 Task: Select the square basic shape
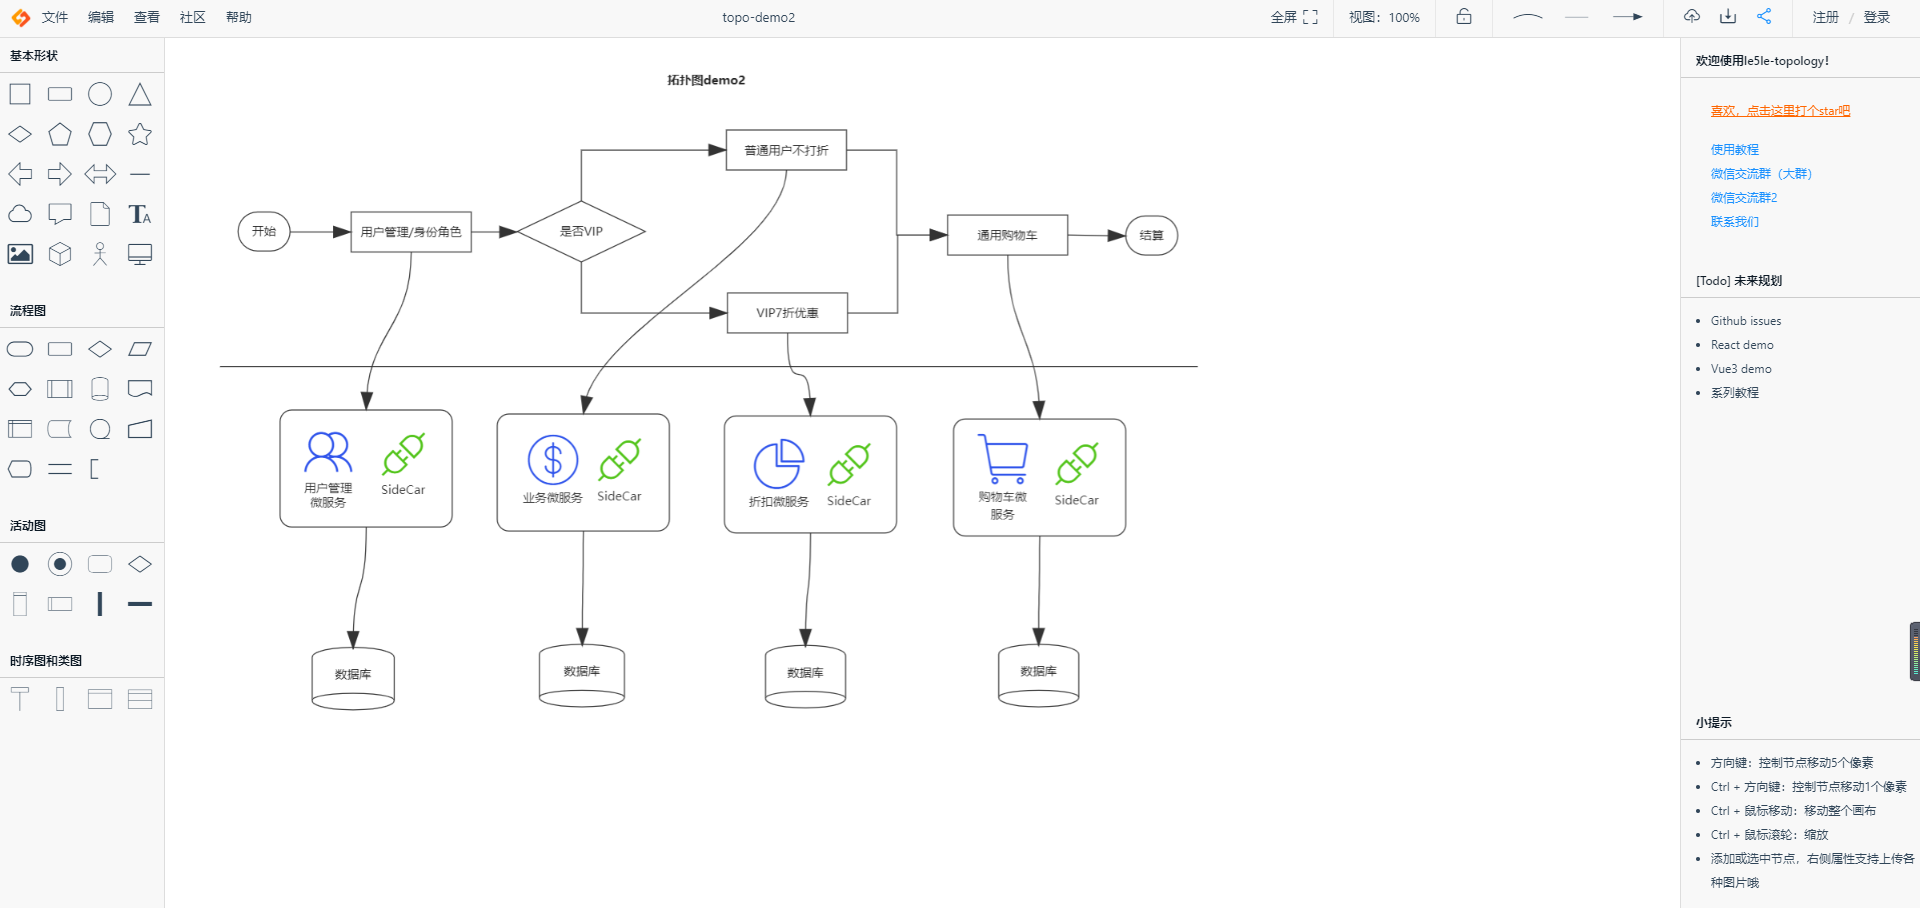tap(20, 94)
